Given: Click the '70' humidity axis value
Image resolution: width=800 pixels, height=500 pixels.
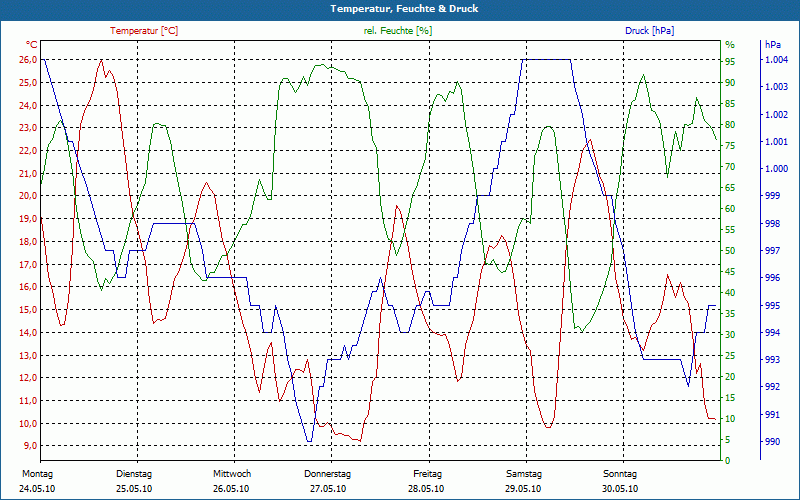Looking at the screenshot, I should click(730, 167).
